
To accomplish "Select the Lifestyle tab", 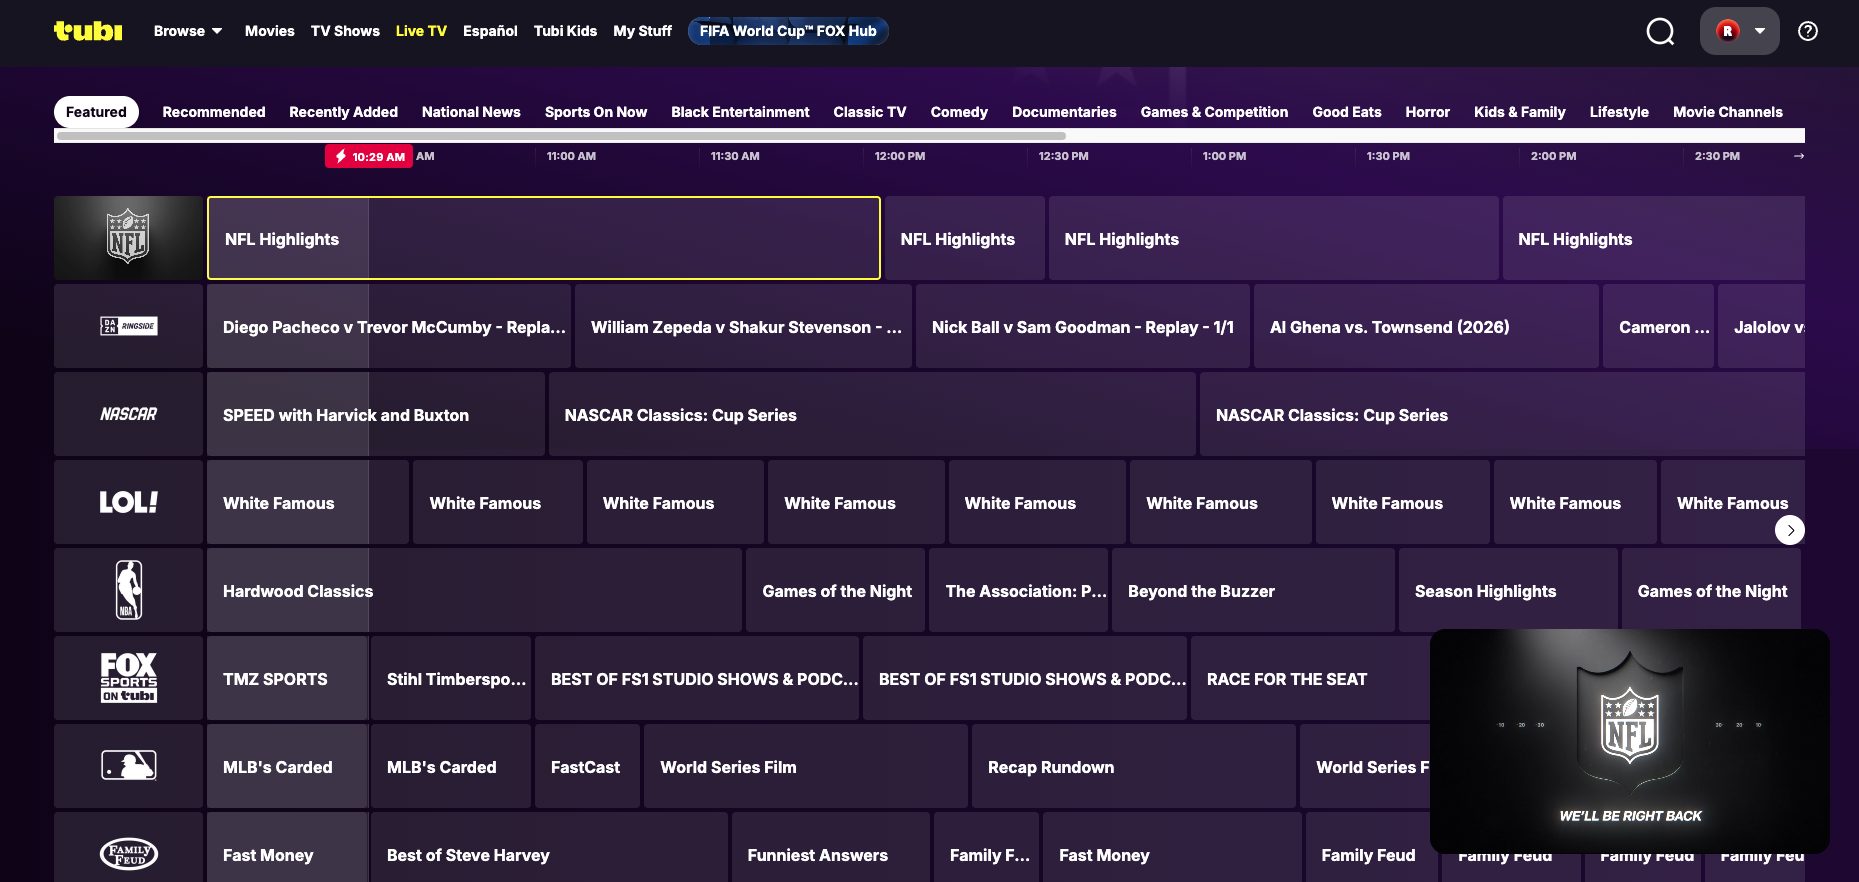I will click(x=1619, y=112).
